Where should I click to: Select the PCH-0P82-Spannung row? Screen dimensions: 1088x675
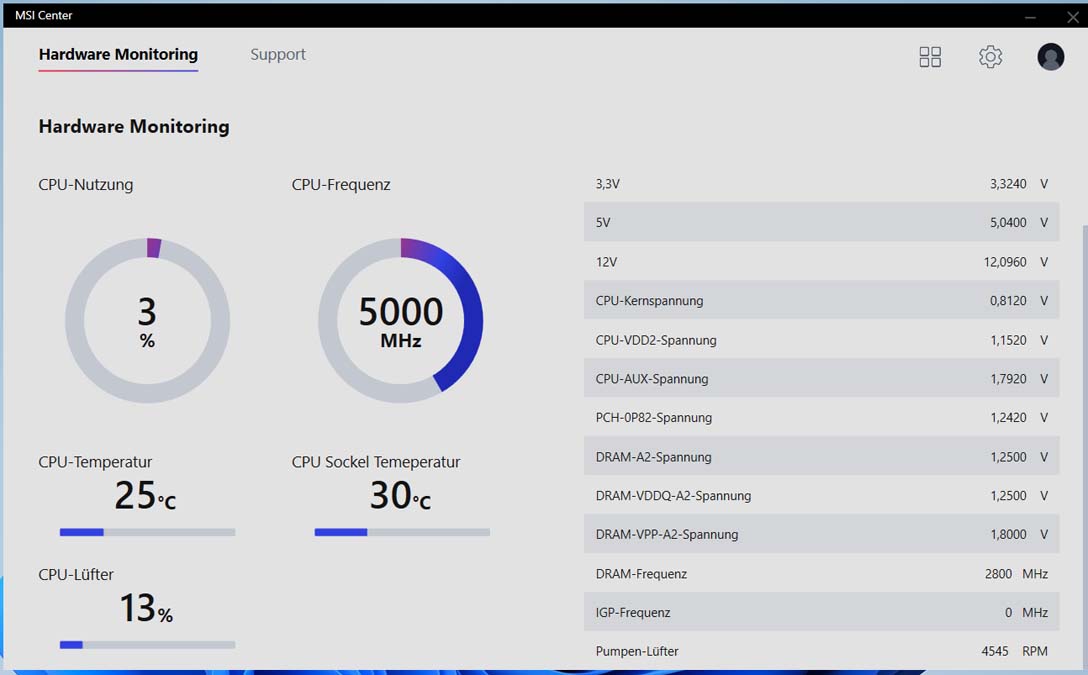(x=822, y=418)
